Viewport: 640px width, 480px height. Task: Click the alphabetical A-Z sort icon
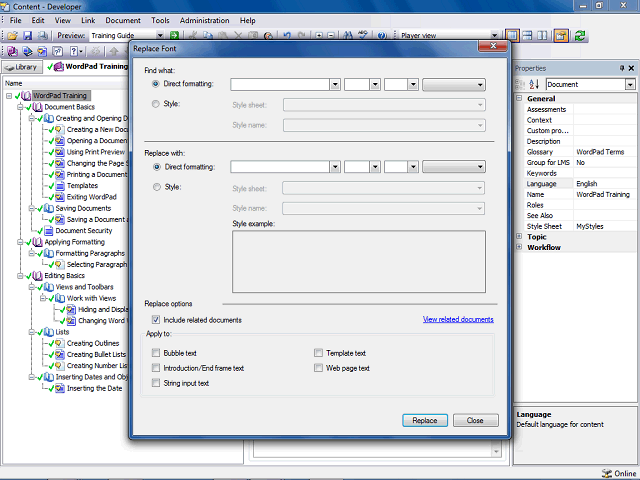[534, 84]
